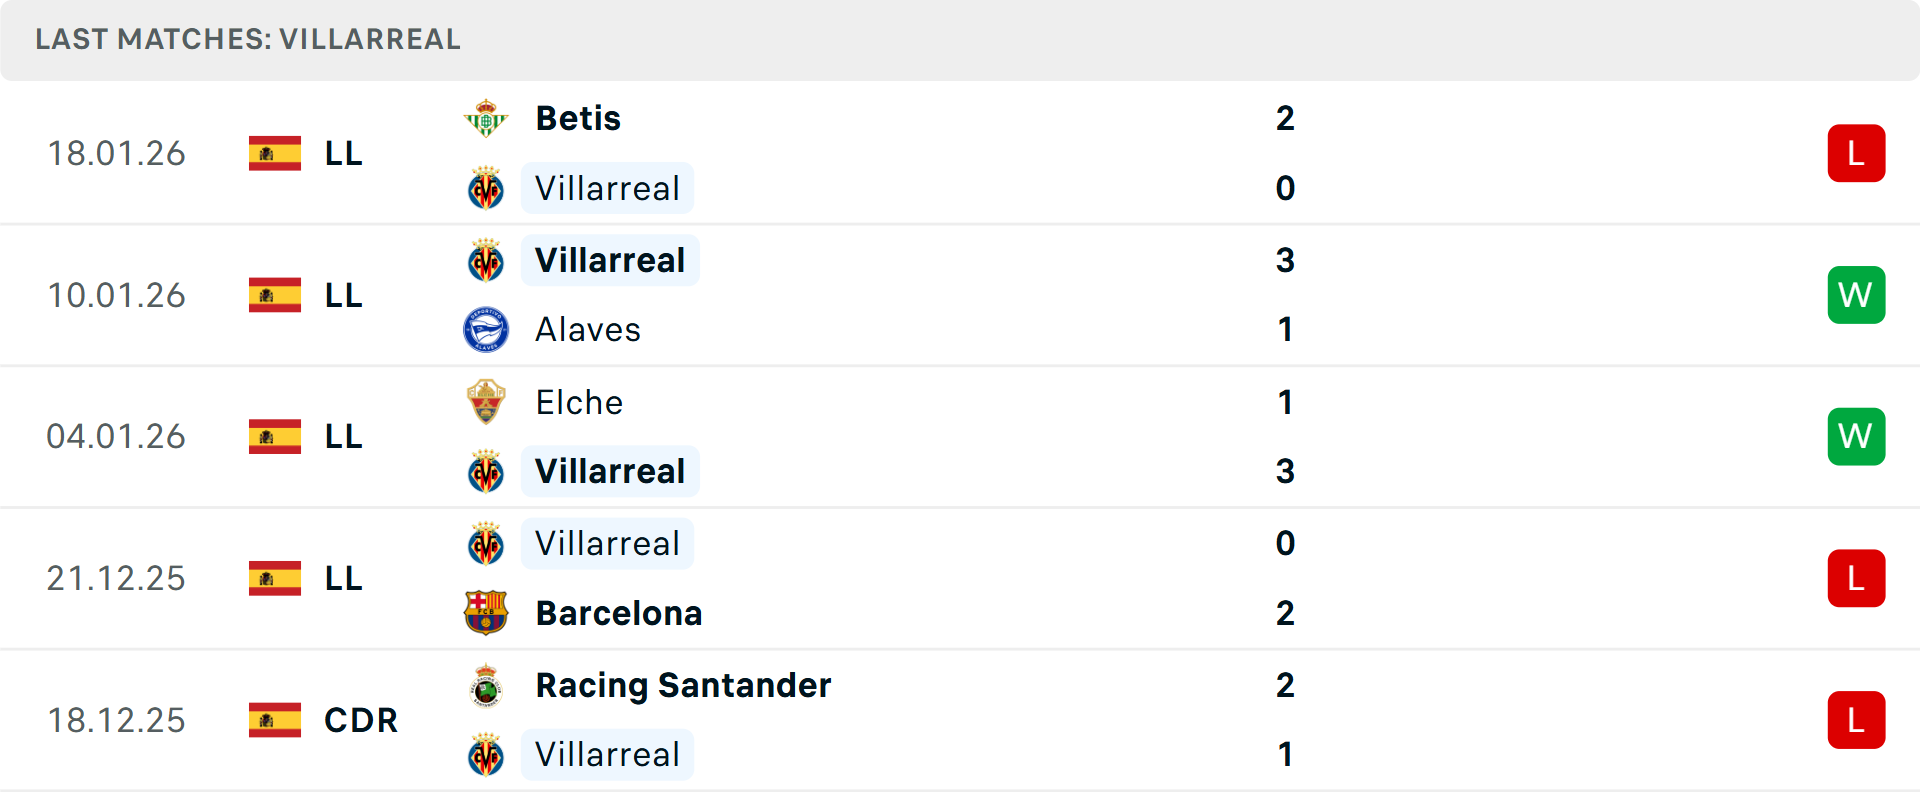Open the Barcelona team link
The width and height of the screenshot is (1920, 792).
[x=618, y=613]
